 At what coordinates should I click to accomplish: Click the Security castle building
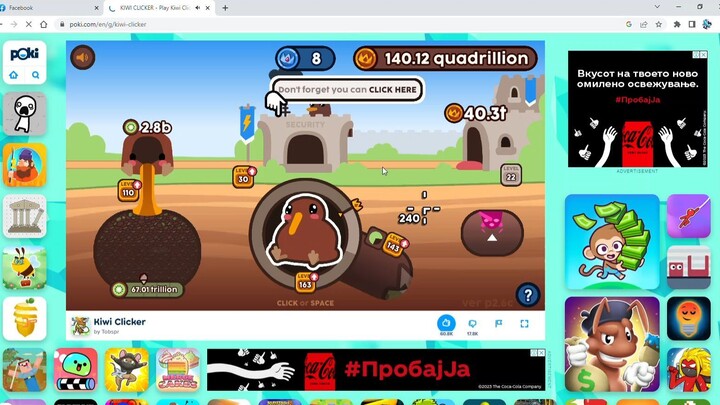coord(305,141)
